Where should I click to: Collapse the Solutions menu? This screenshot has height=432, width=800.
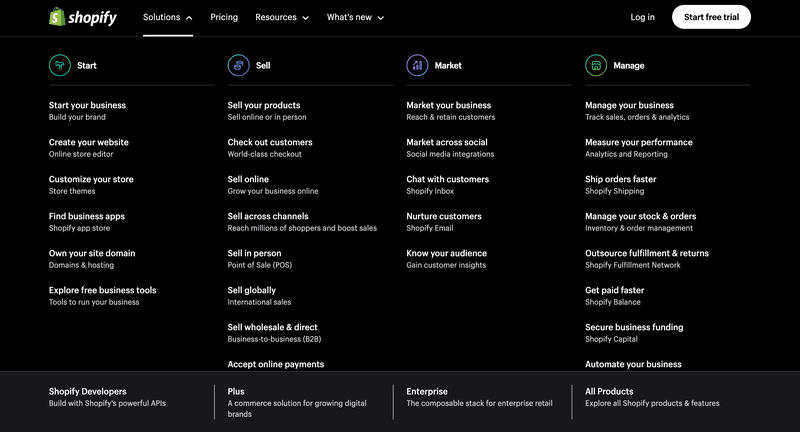[168, 17]
